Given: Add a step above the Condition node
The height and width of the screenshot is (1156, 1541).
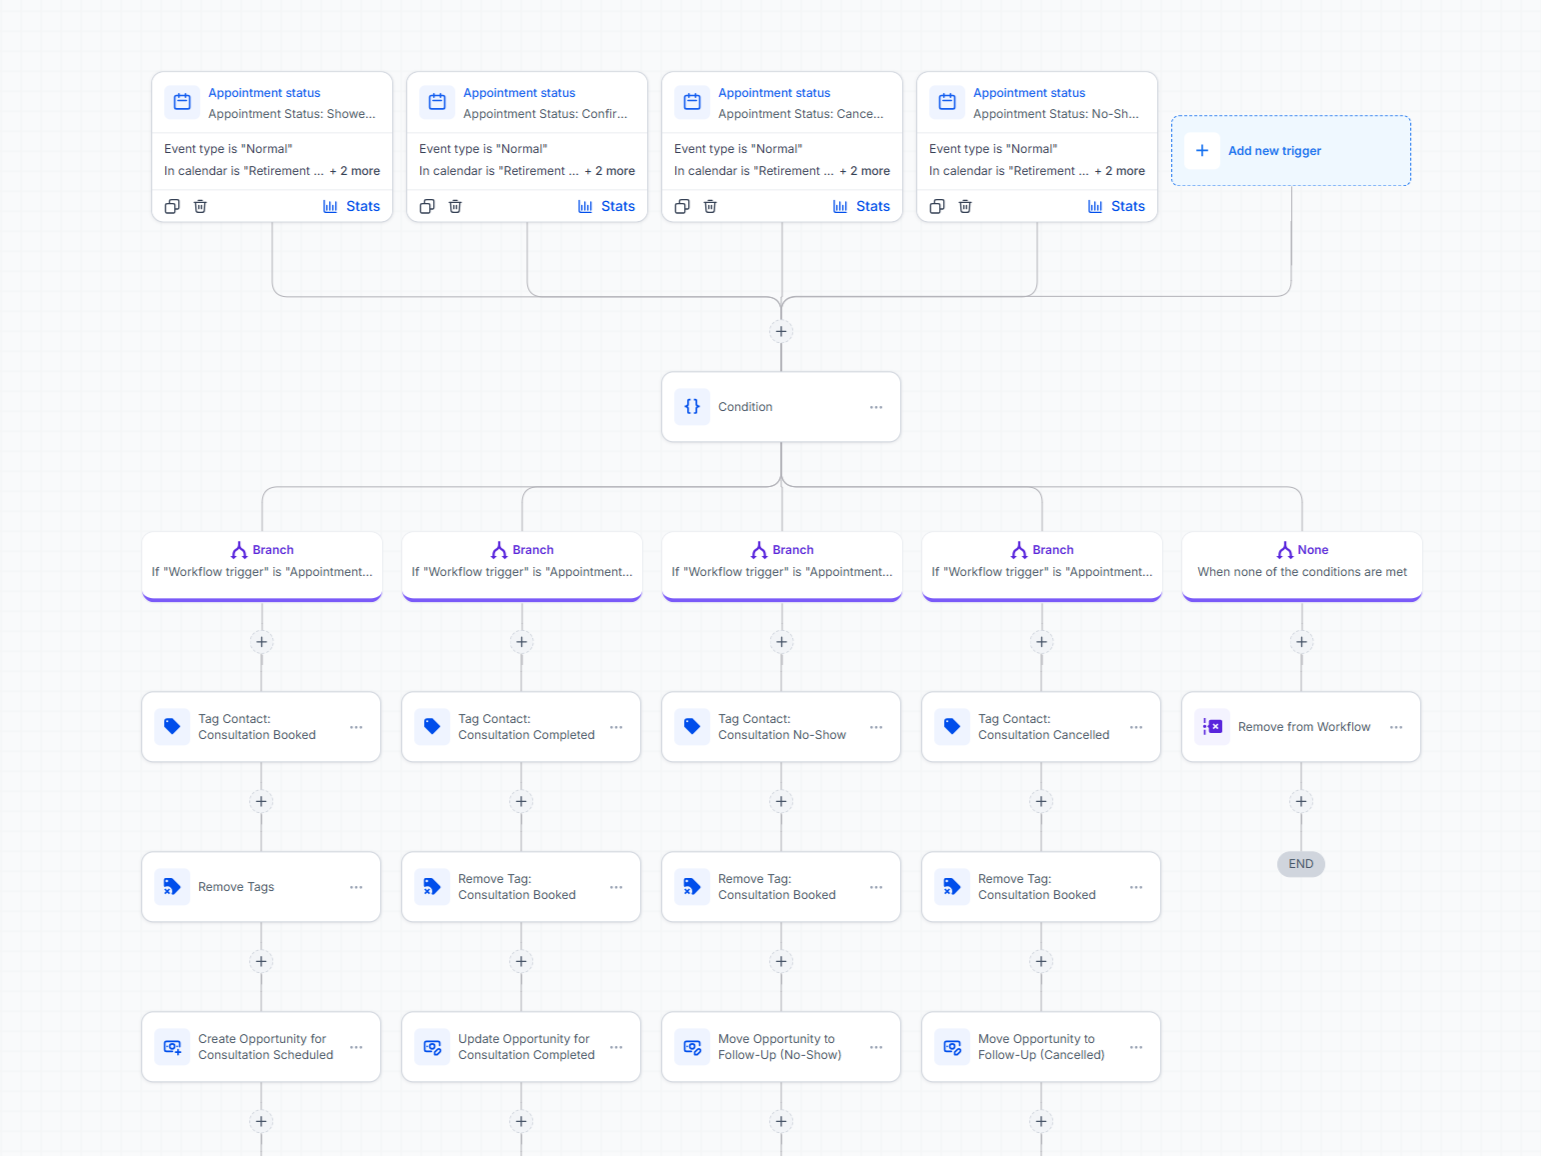Looking at the screenshot, I should coord(781,332).
